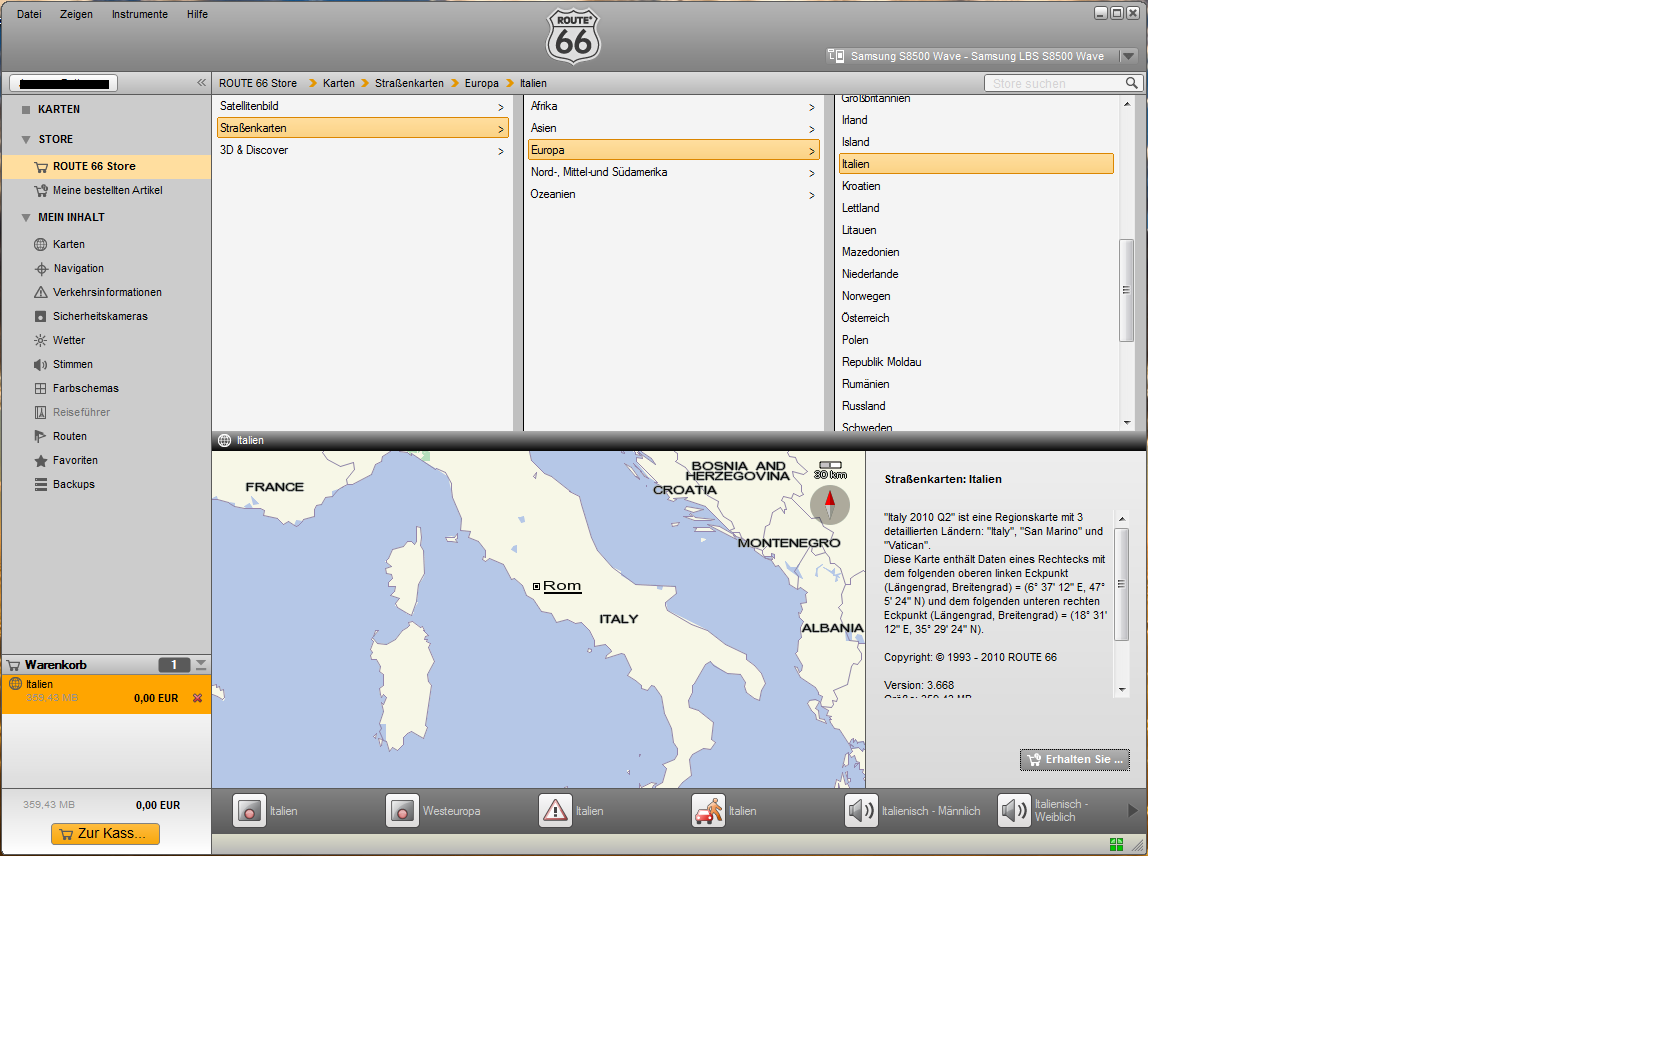Open Wetter in the sidebar
The height and width of the screenshot is (1050, 1680).
(69, 340)
